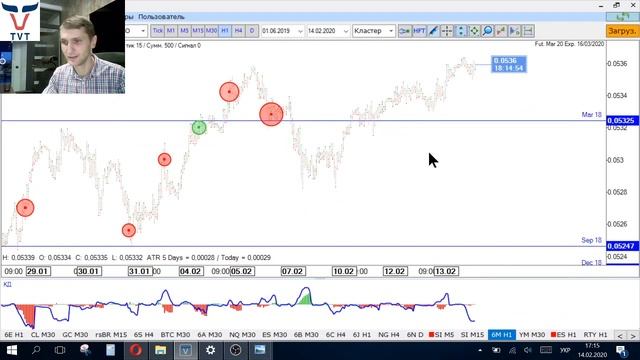Switch to the 6E H1 tab
Image resolution: width=640 pixels, height=360 pixels.
pyautogui.click(x=13, y=335)
